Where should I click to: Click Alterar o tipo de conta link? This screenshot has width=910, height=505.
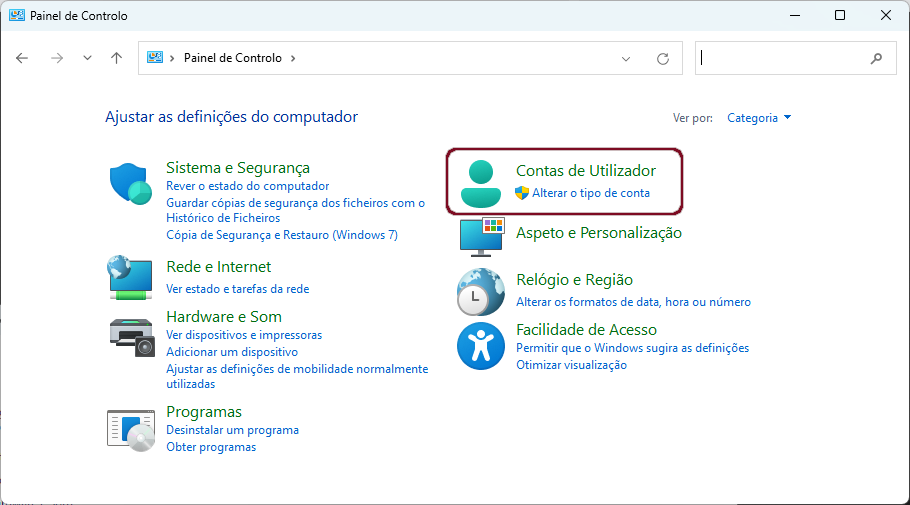pos(591,193)
